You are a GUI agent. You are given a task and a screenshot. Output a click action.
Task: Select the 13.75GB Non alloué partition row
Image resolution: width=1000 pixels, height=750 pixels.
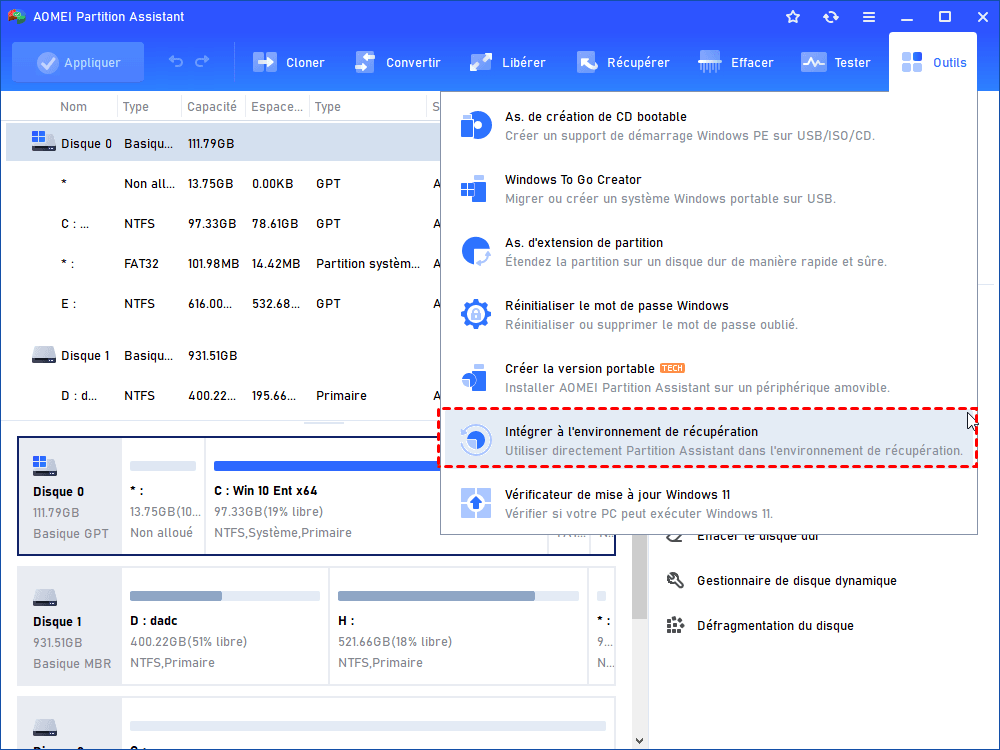pos(223,184)
